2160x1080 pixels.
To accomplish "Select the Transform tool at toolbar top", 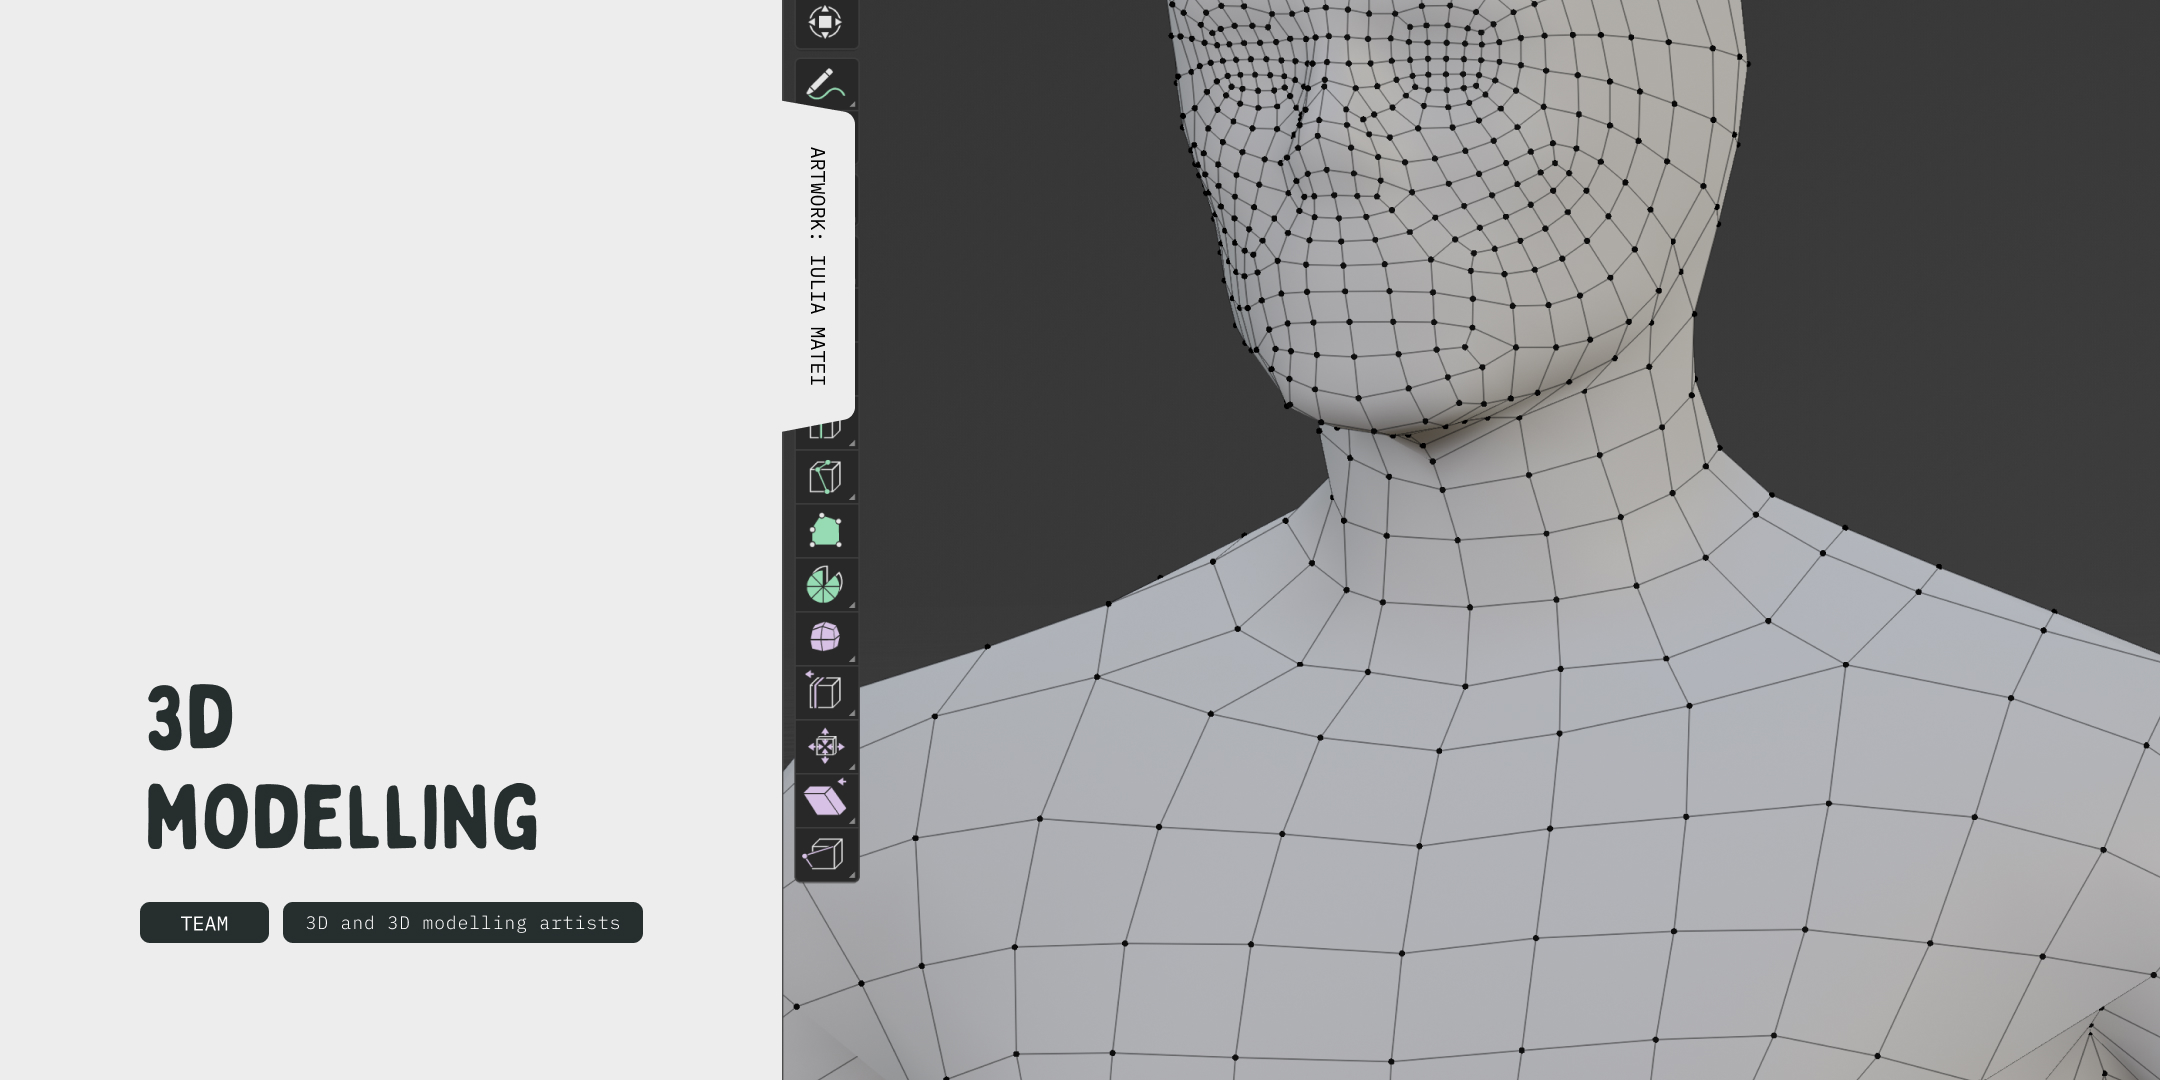I will tap(825, 22).
